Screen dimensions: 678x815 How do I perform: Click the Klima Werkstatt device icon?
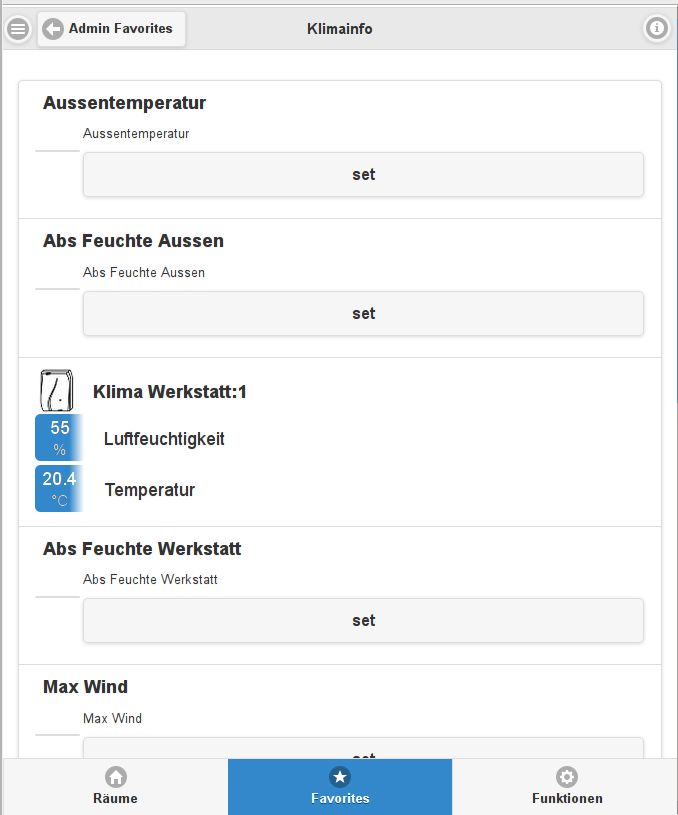point(57,389)
